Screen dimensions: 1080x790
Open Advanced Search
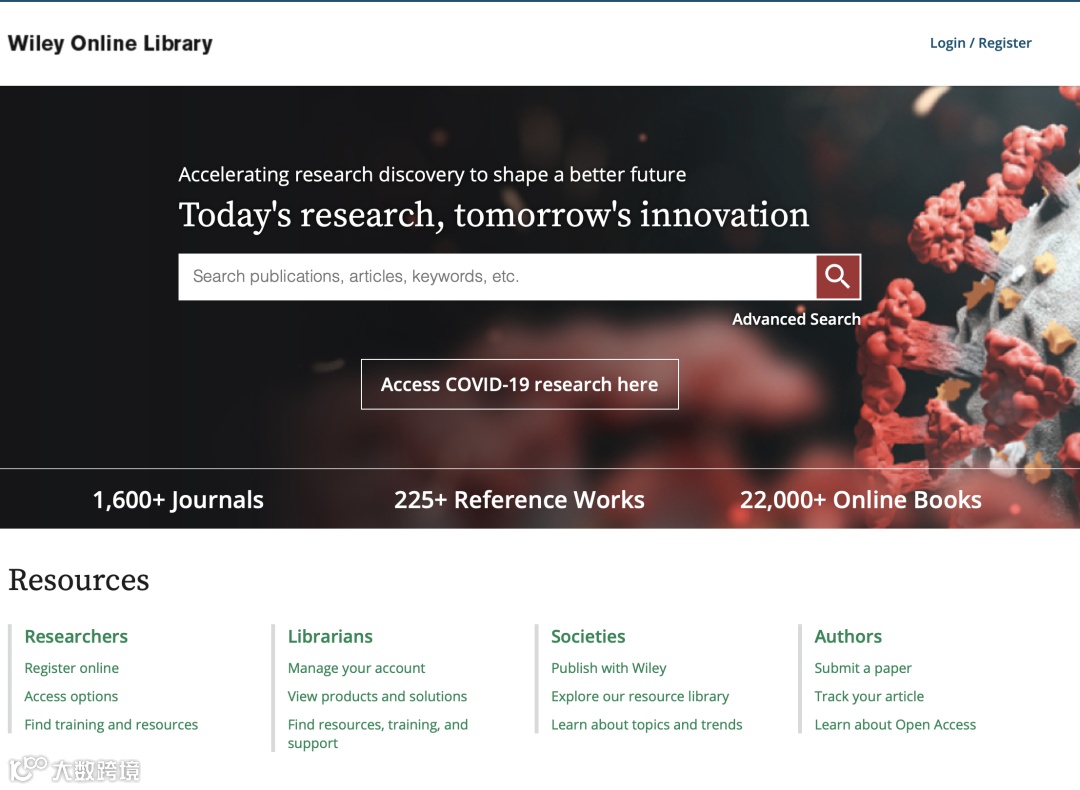[x=796, y=319]
